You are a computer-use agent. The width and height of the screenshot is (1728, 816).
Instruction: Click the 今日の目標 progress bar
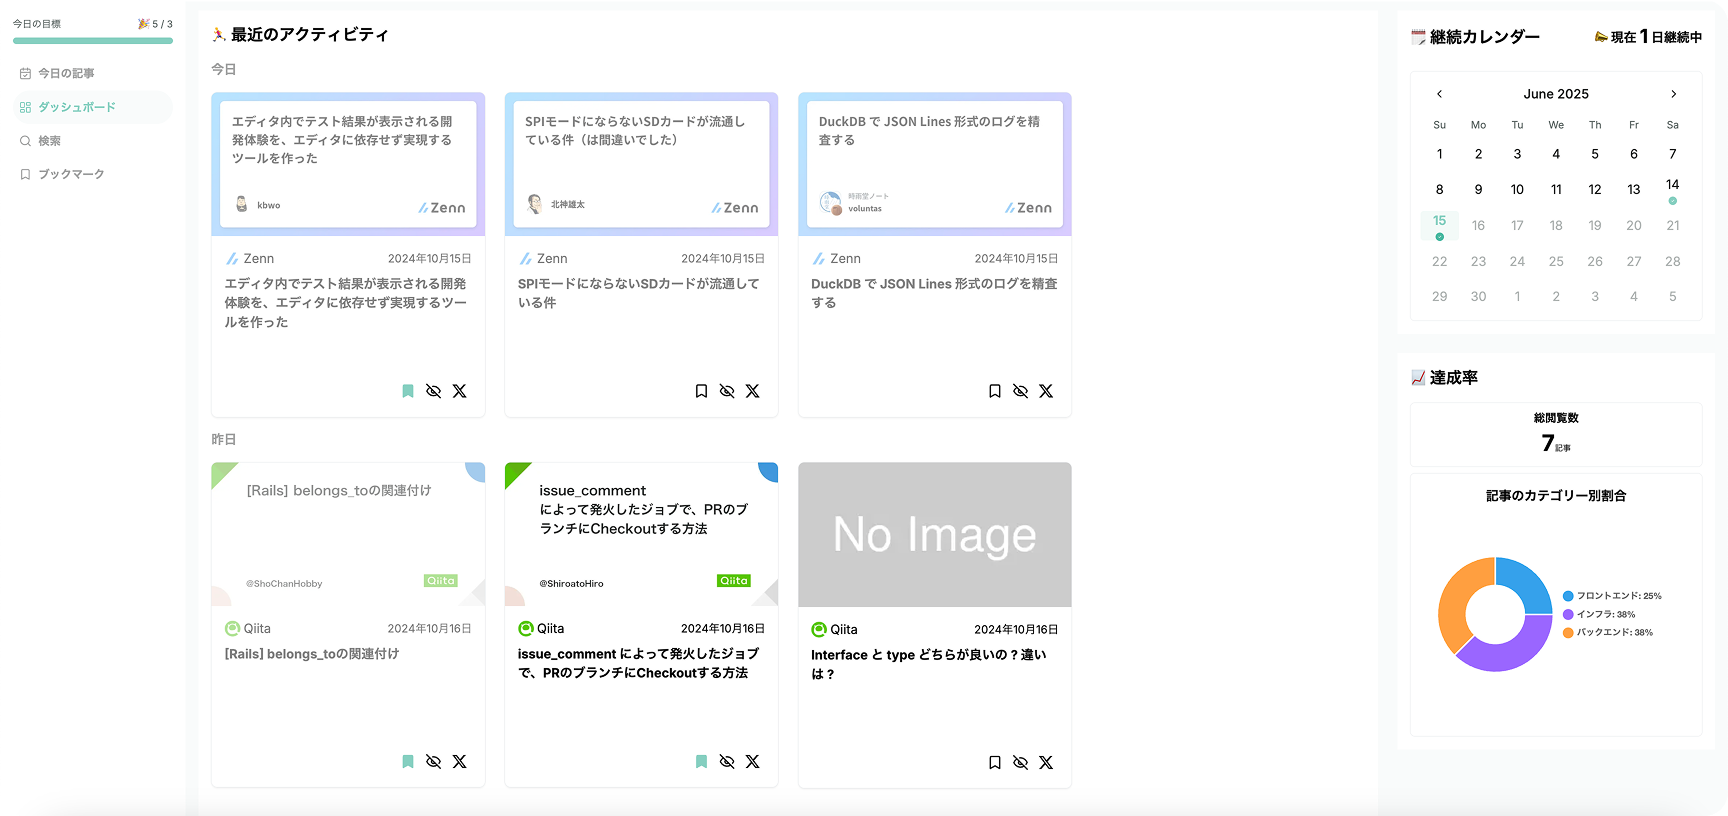pyautogui.click(x=93, y=41)
